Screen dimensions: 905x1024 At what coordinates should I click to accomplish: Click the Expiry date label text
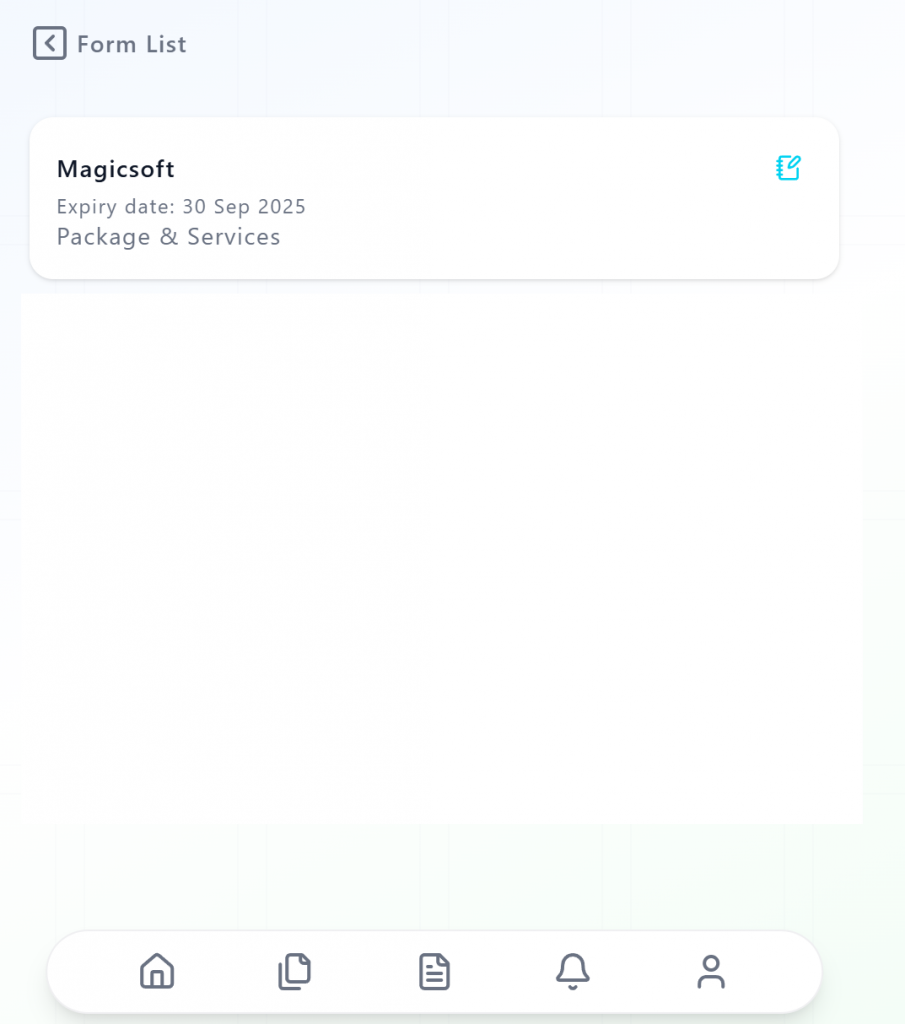pos(116,207)
